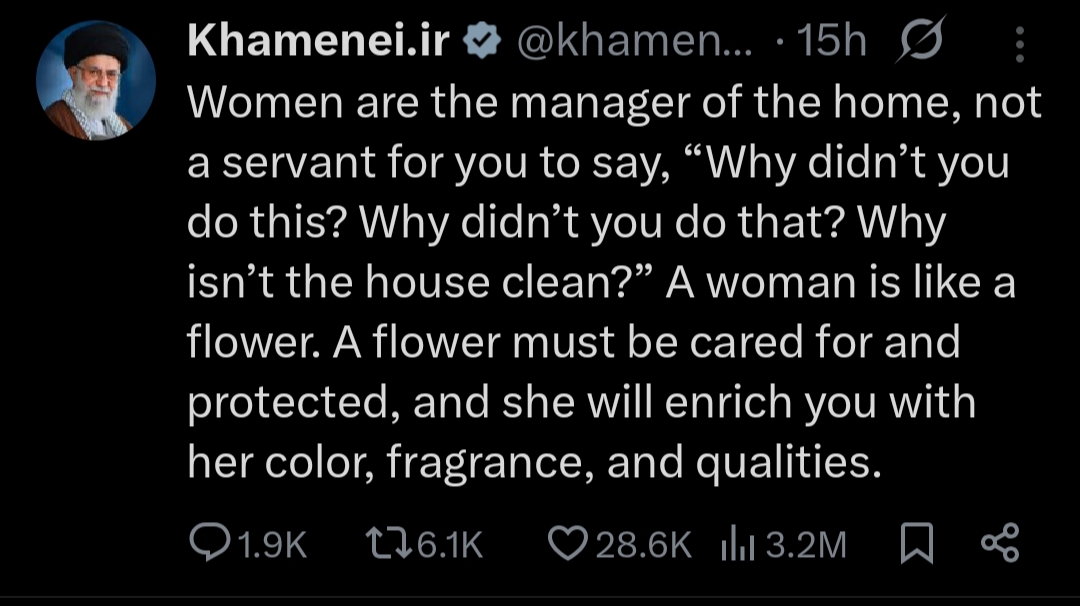Open the share icon
Screen dimensions: 1080x606
[999, 544]
